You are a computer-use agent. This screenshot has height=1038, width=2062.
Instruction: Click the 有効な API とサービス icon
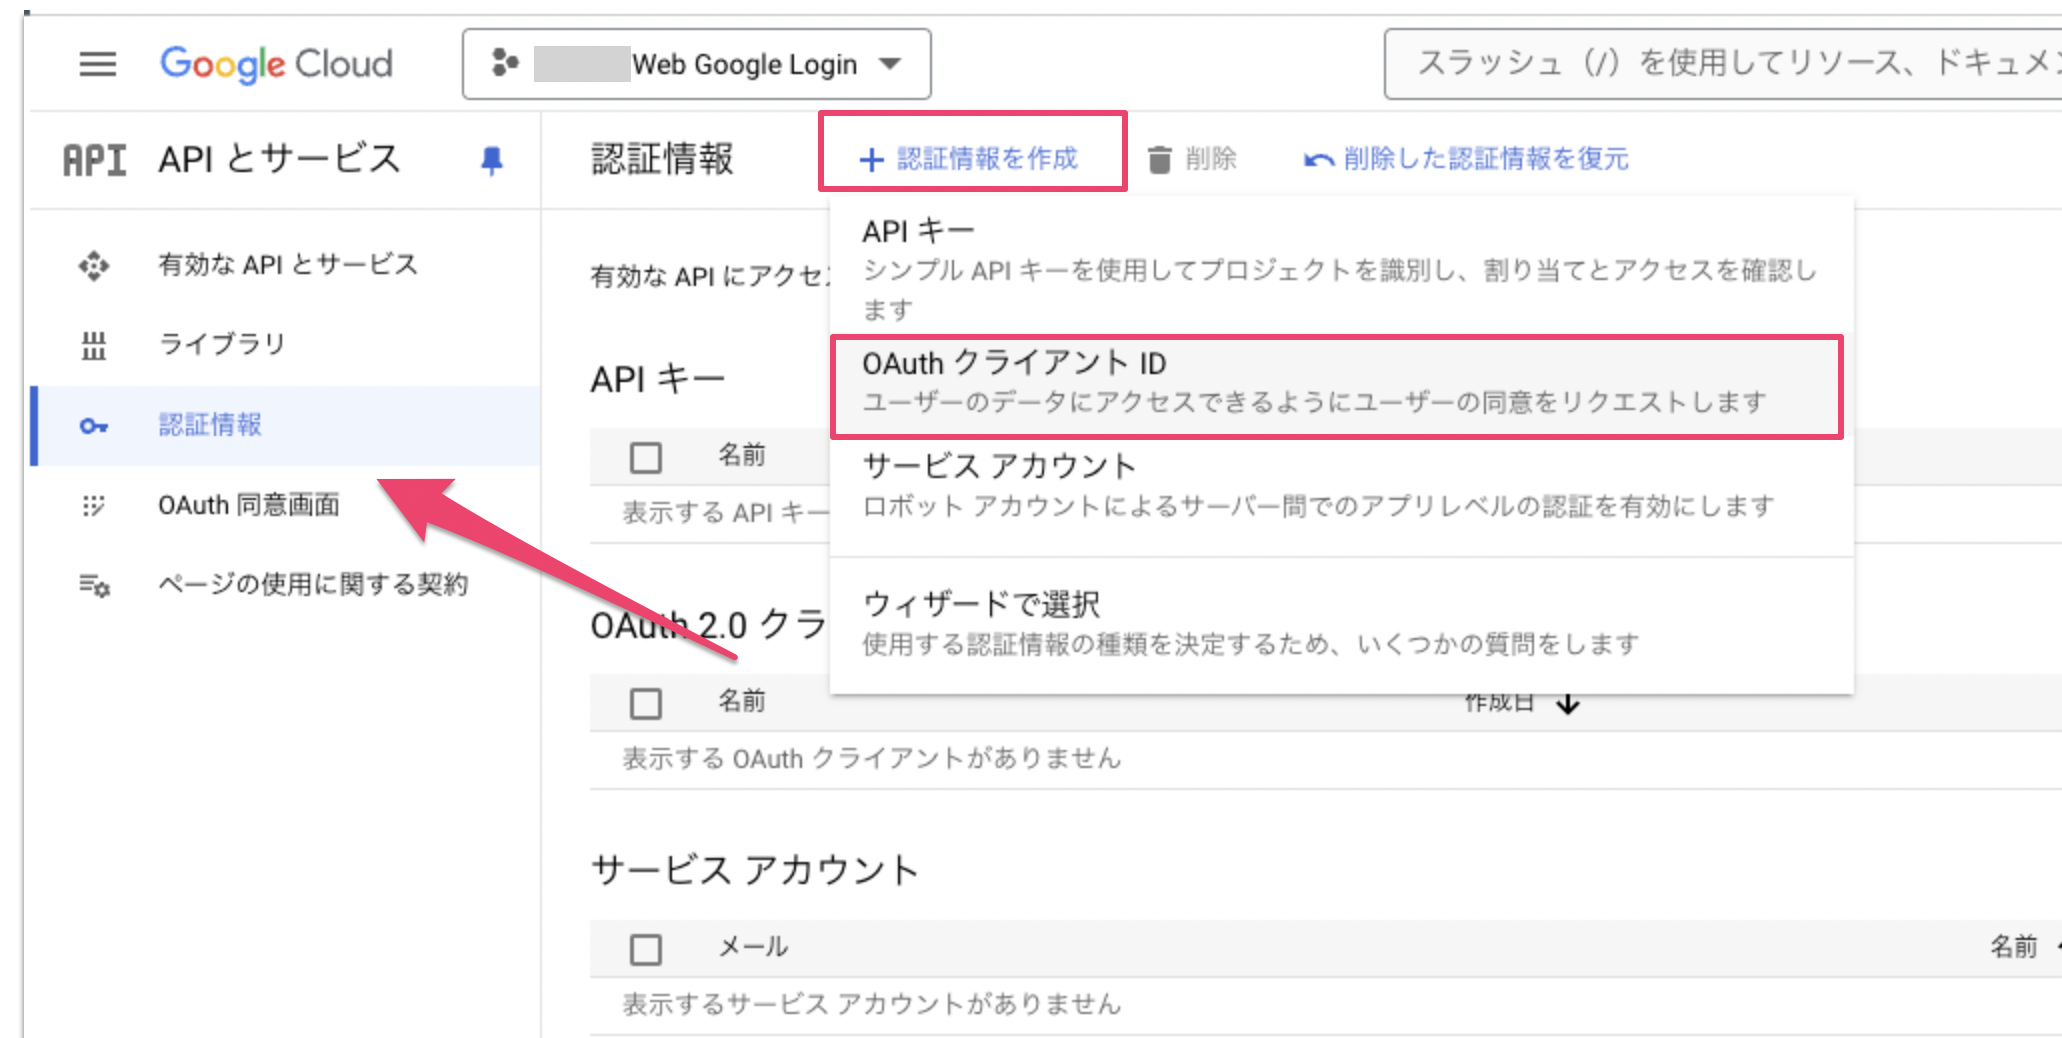[x=94, y=266]
